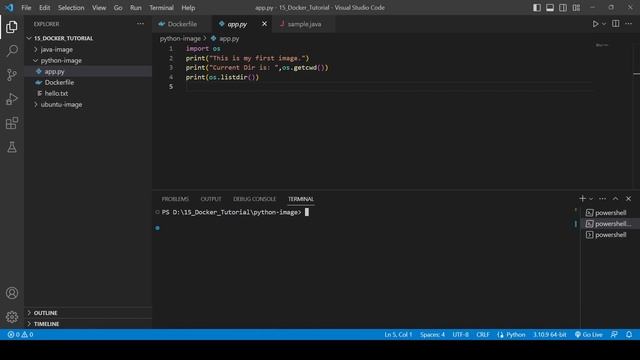Open the File menu
Image resolution: width=640 pixels, height=360 pixels.
[26, 8]
